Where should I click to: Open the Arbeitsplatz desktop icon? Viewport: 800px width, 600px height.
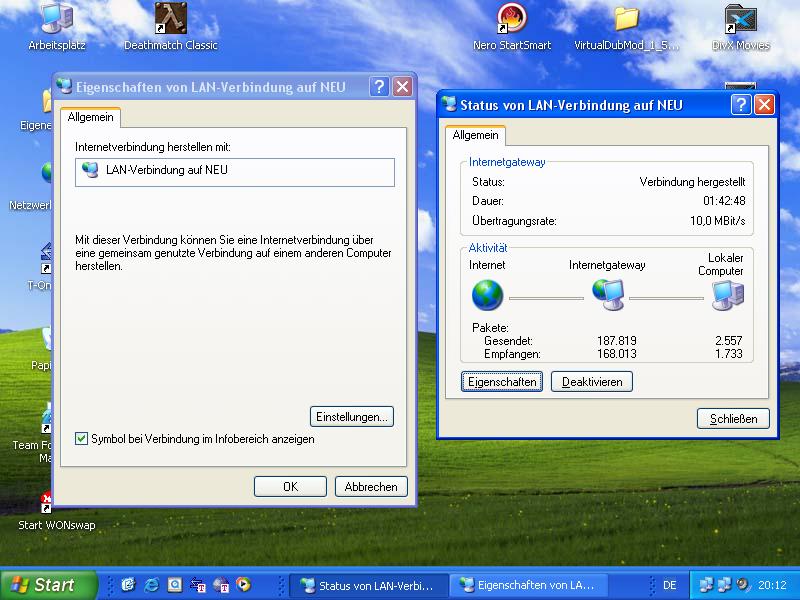56,19
